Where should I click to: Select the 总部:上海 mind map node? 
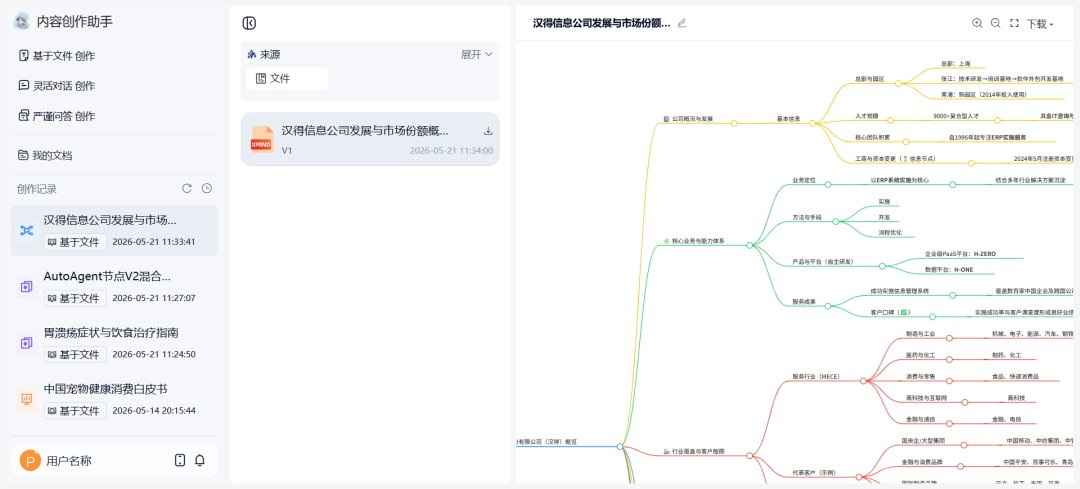[955, 63]
